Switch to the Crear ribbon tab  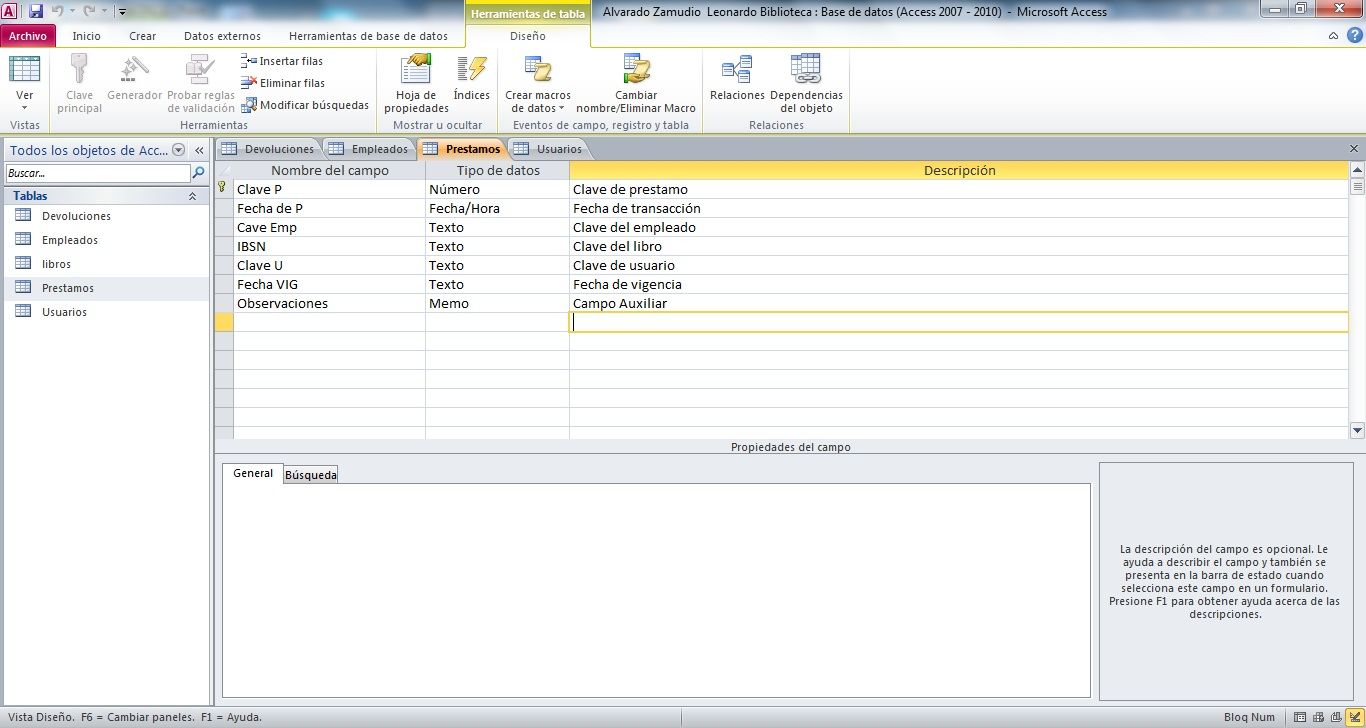[143, 36]
